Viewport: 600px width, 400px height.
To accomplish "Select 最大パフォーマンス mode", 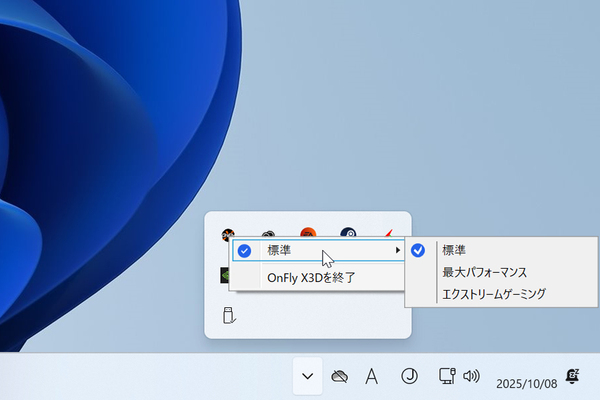I will click(x=484, y=272).
